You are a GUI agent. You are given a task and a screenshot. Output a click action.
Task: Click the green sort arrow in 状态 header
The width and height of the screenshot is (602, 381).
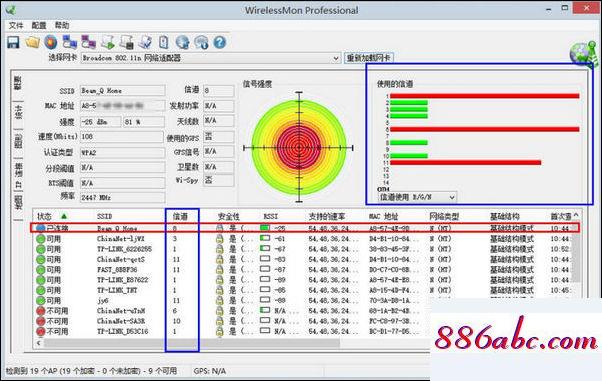click(x=64, y=216)
